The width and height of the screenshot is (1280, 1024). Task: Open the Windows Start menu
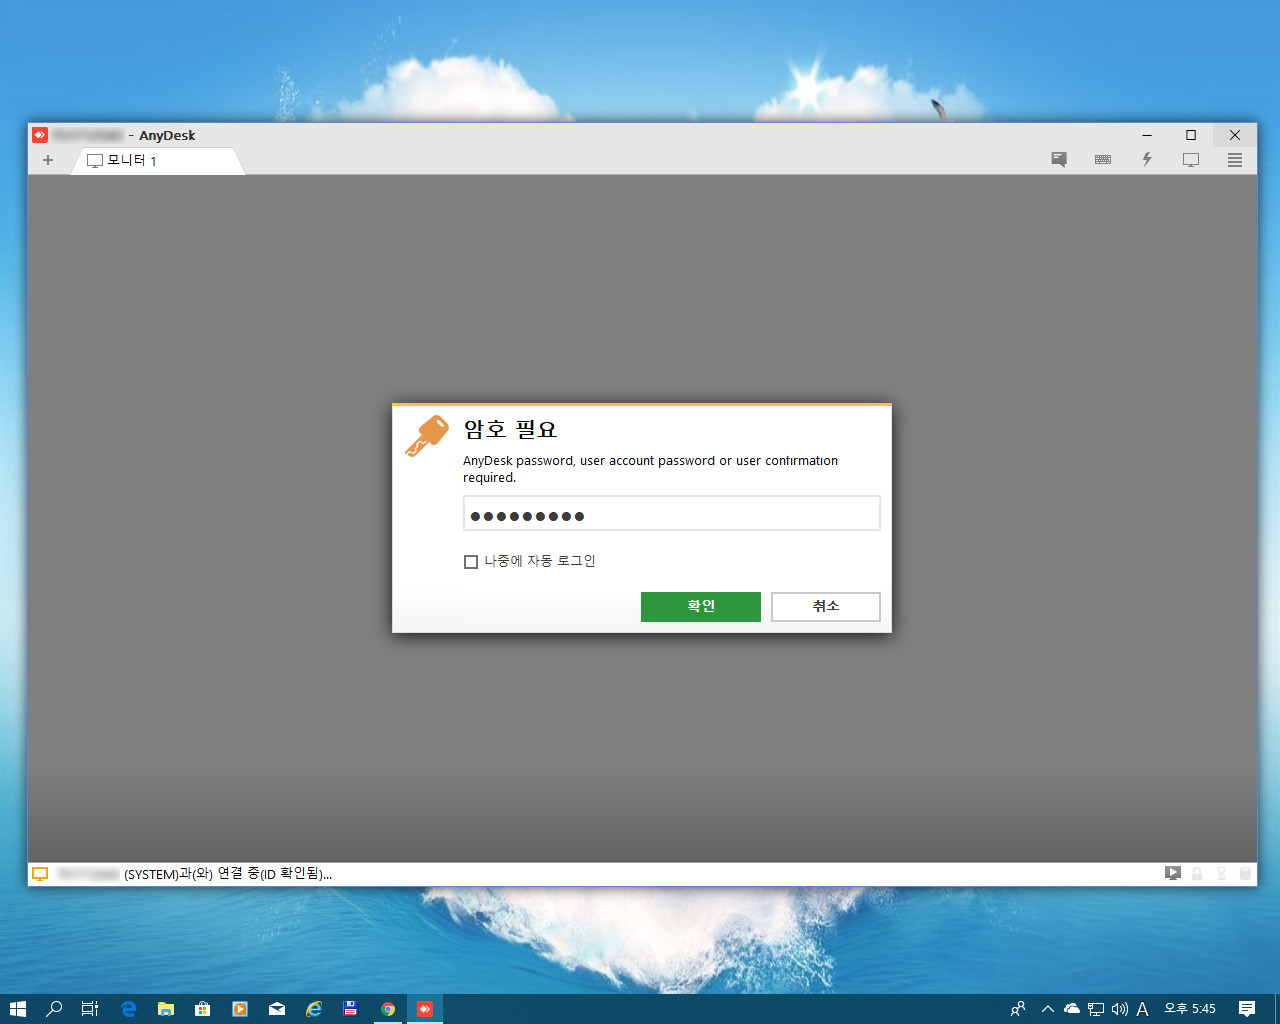(18, 1009)
